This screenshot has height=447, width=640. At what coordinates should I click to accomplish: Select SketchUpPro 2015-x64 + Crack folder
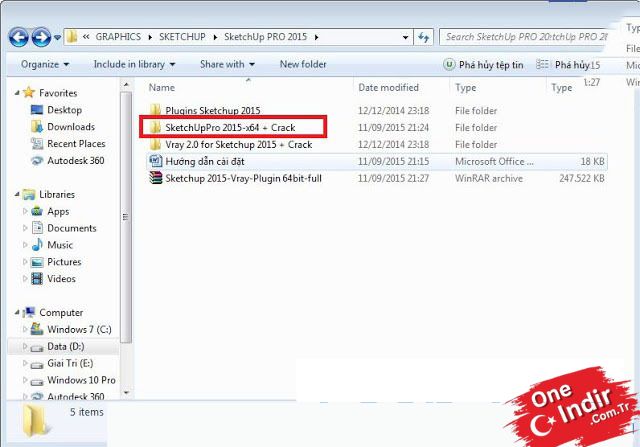click(x=230, y=127)
